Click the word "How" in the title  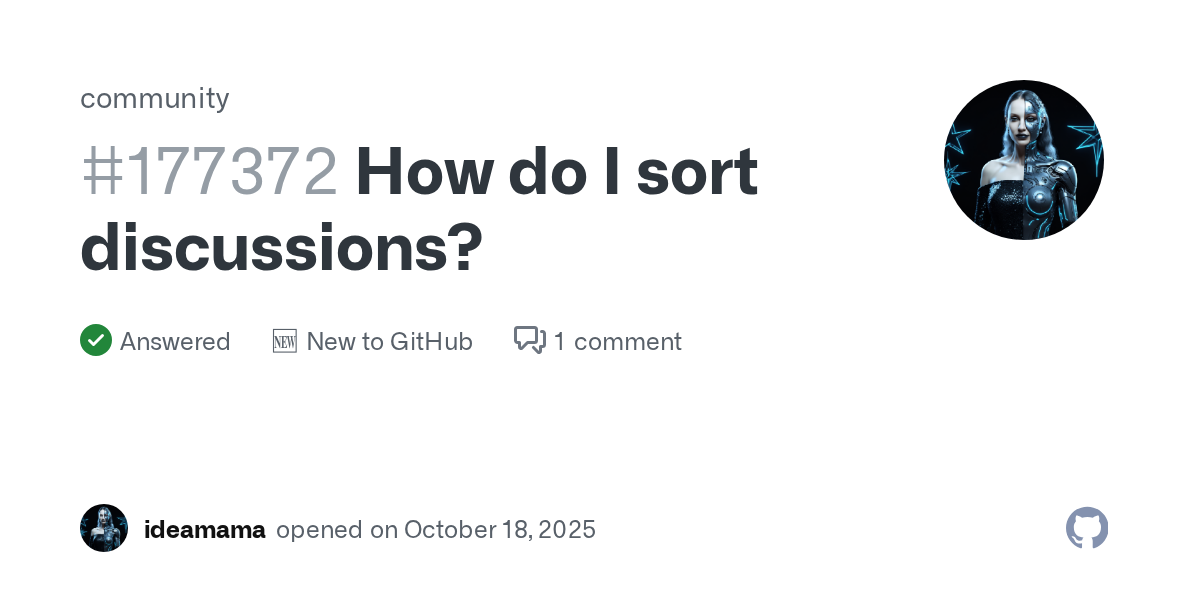[x=422, y=172]
